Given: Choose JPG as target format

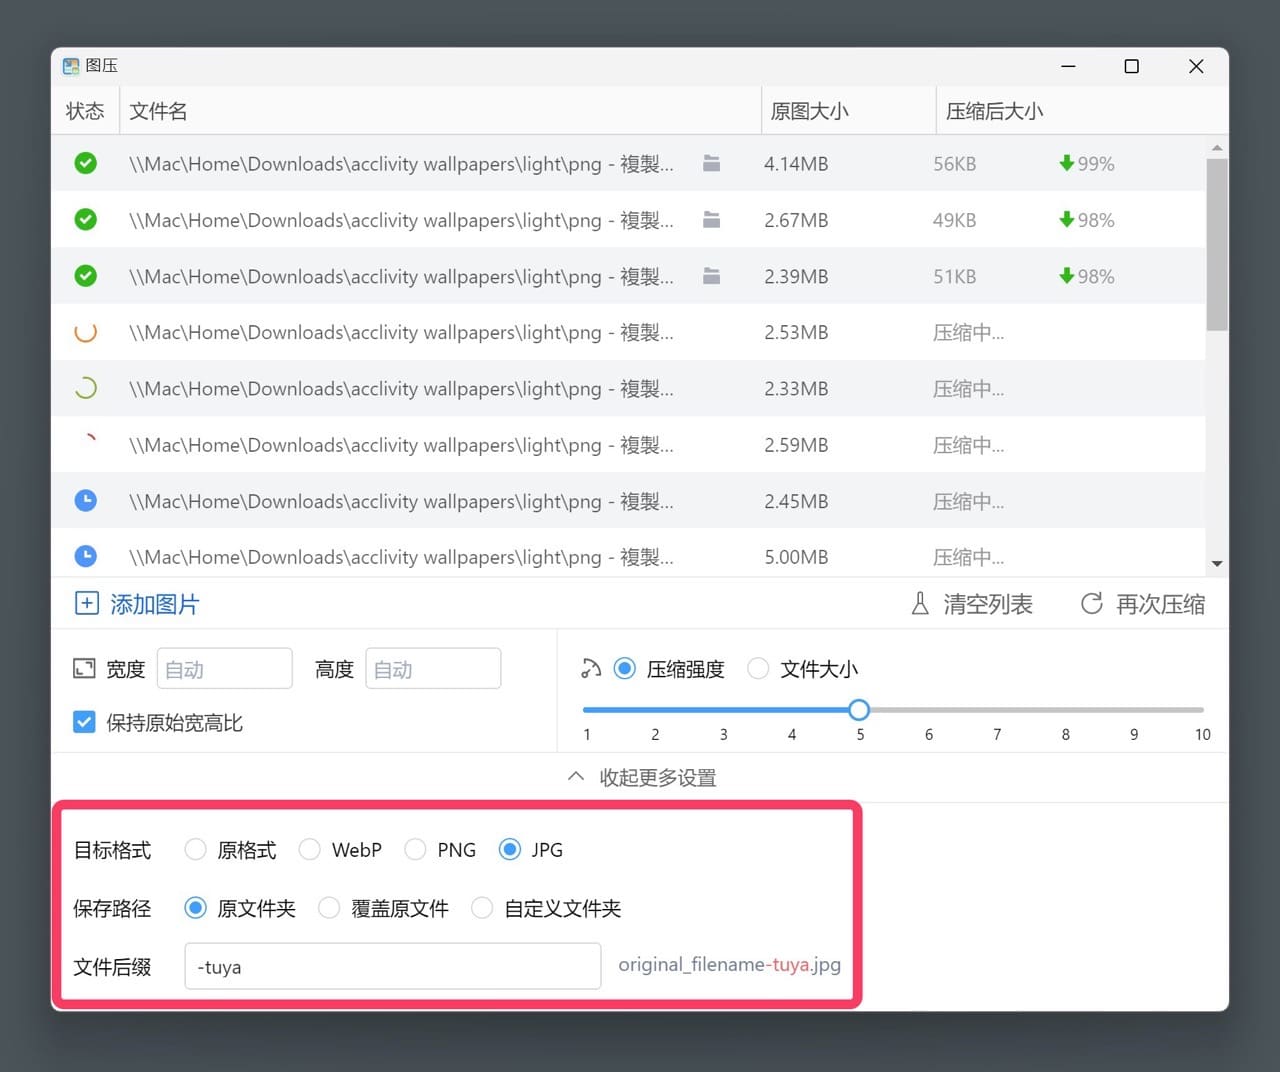Looking at the screenshot, I should (x=510, y=849).
